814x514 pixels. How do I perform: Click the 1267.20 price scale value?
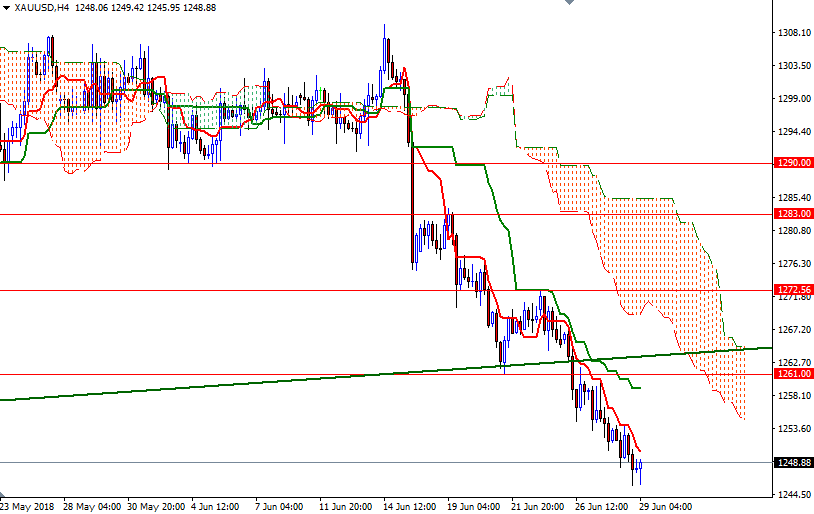(x=794, y=330)
